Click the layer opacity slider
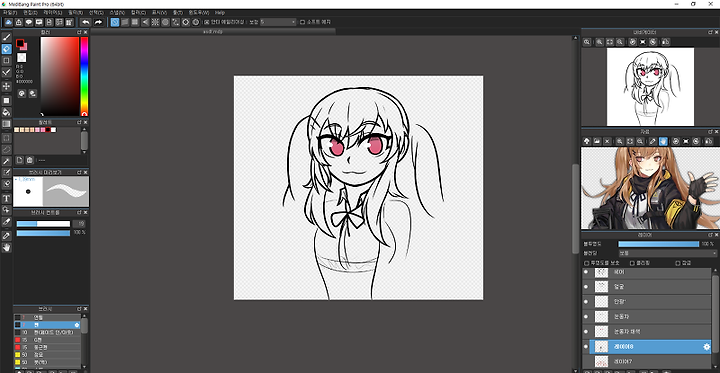This screenshot has width=720, height=373. click(658, 244)
